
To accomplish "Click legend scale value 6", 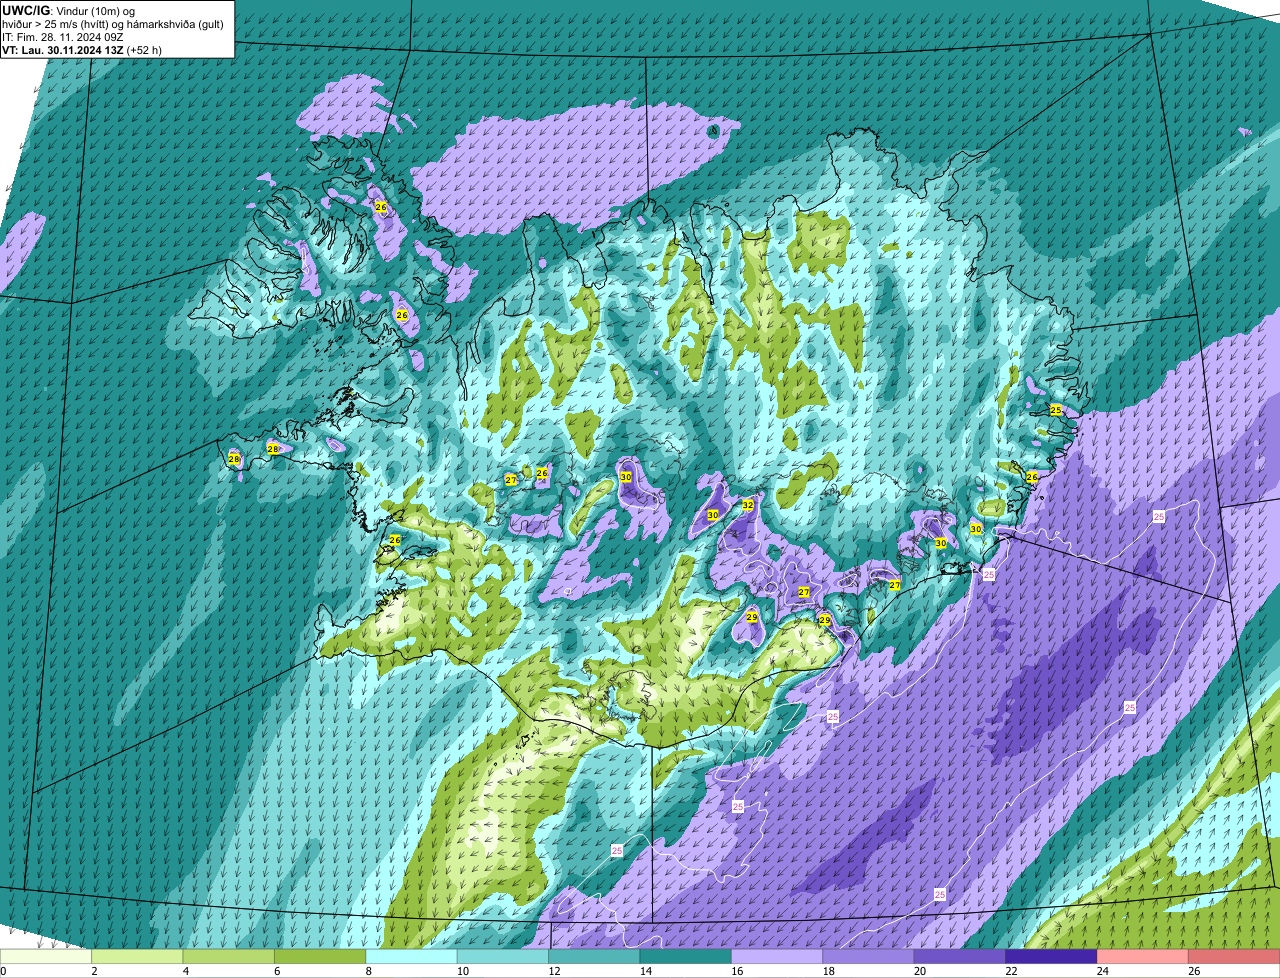I will pyautogui.click(x=276, y=971).
